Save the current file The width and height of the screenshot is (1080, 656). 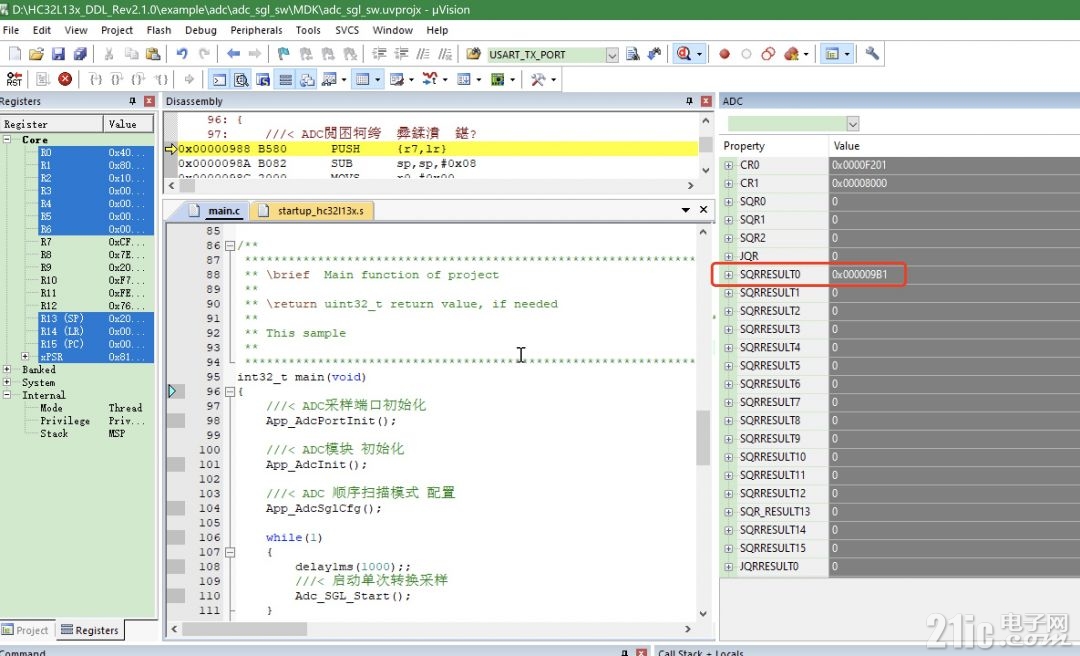coord(59,54)
